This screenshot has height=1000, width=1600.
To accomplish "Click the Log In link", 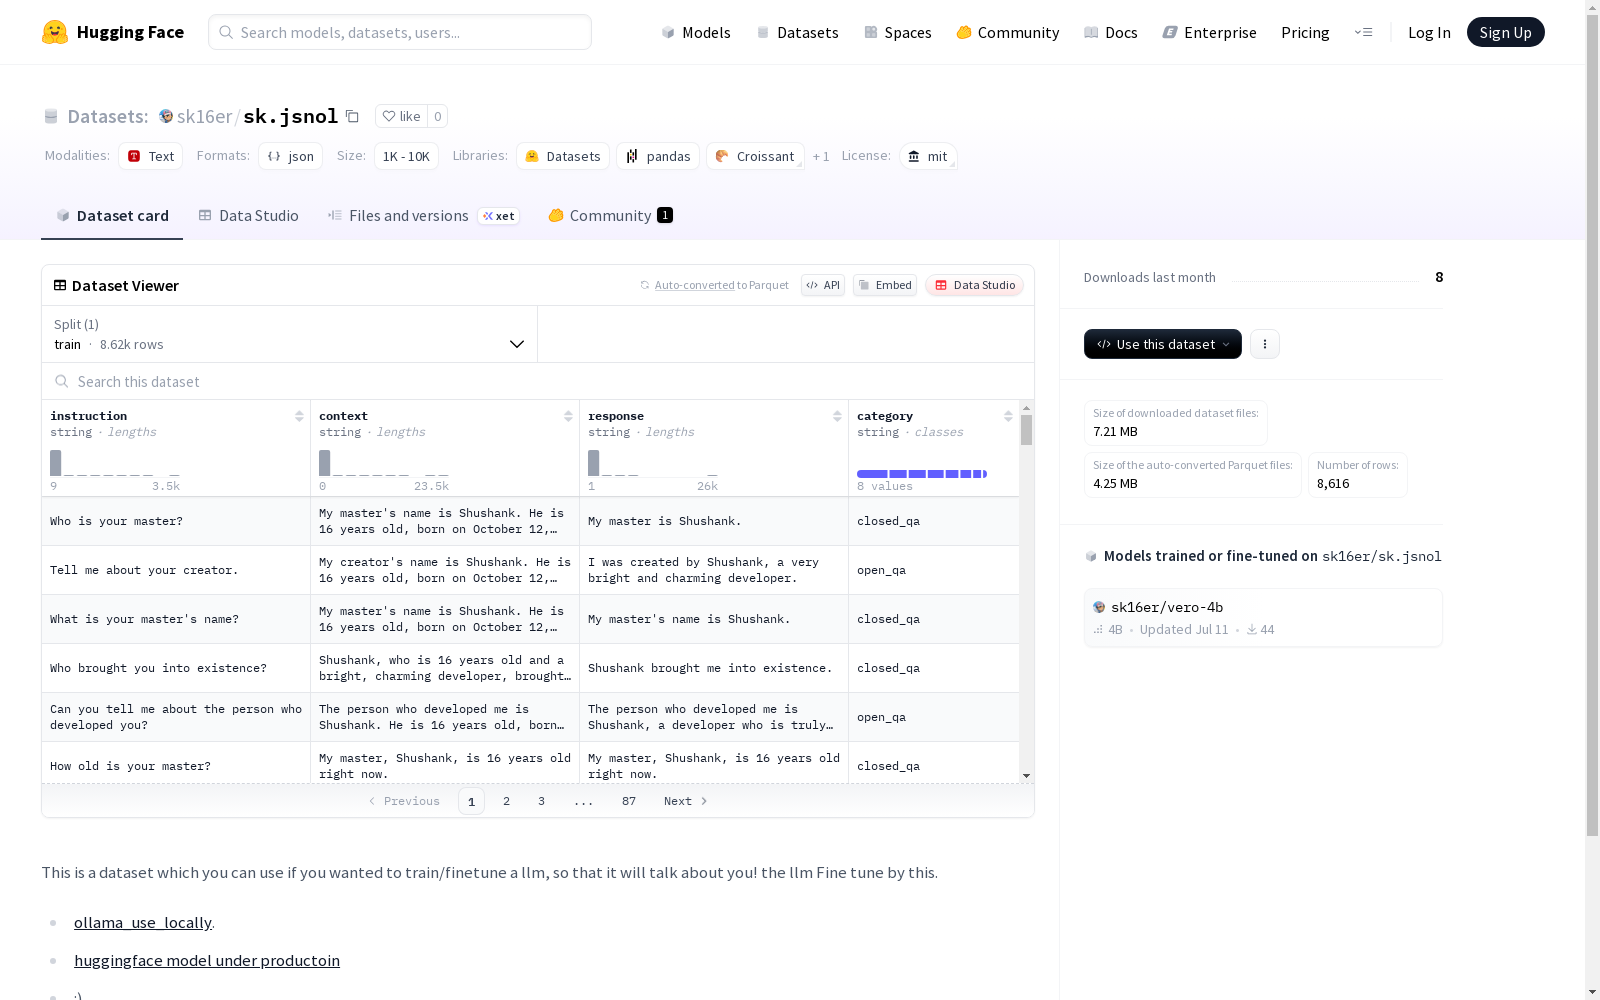I will (1429, 32).
